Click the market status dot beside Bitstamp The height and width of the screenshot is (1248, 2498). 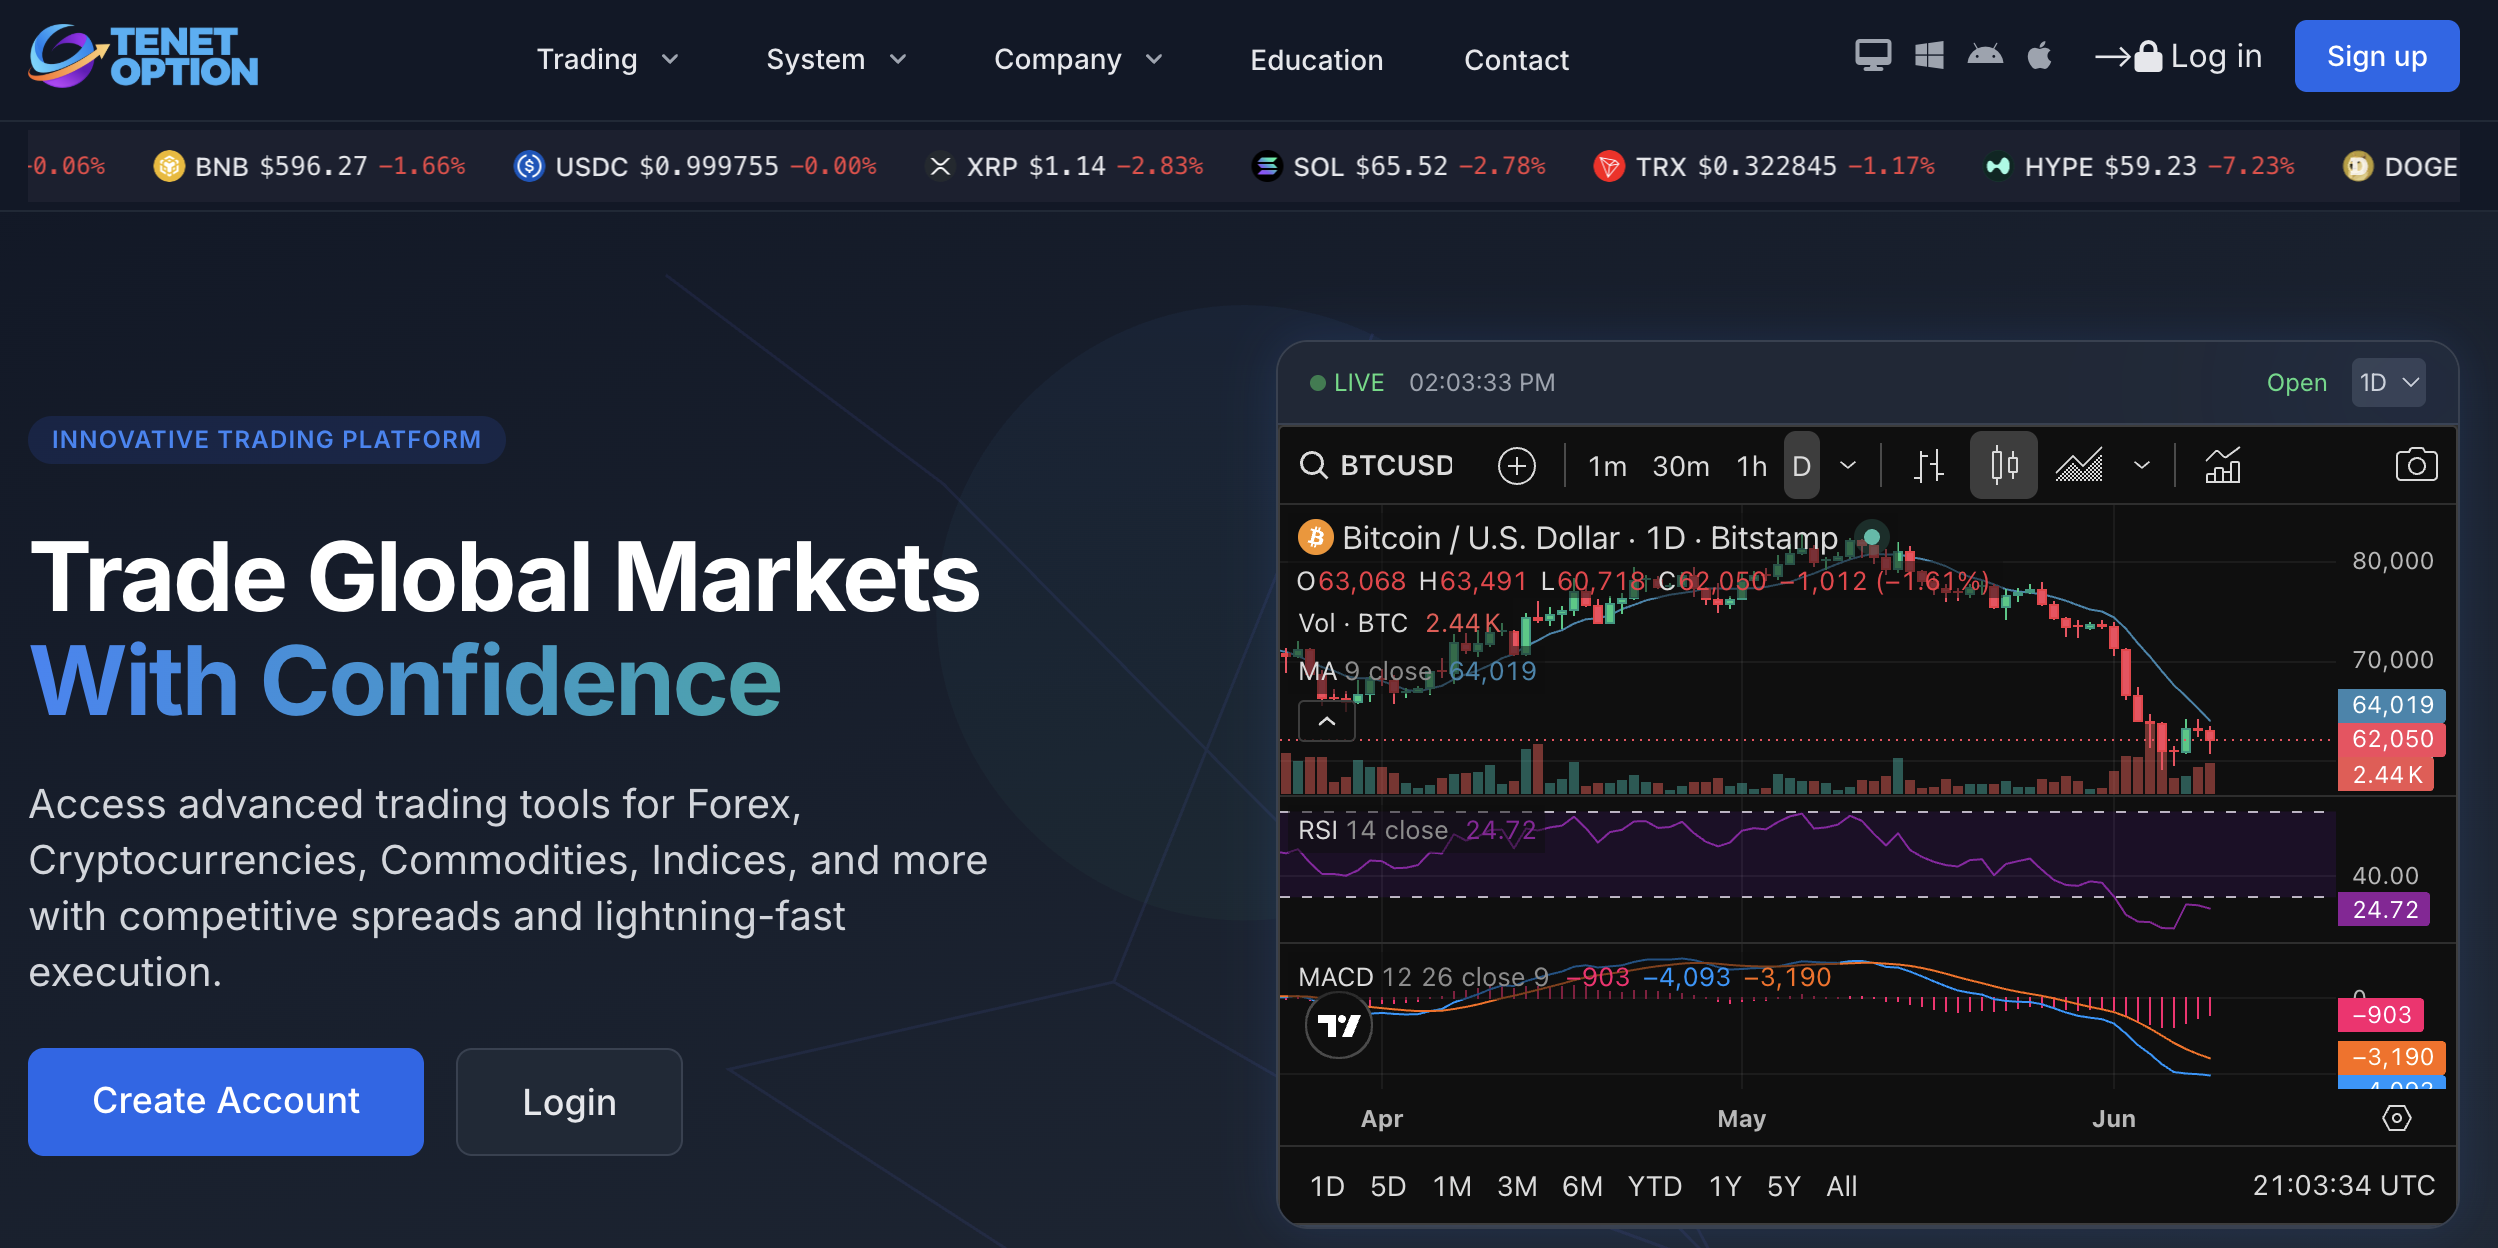1872,537
